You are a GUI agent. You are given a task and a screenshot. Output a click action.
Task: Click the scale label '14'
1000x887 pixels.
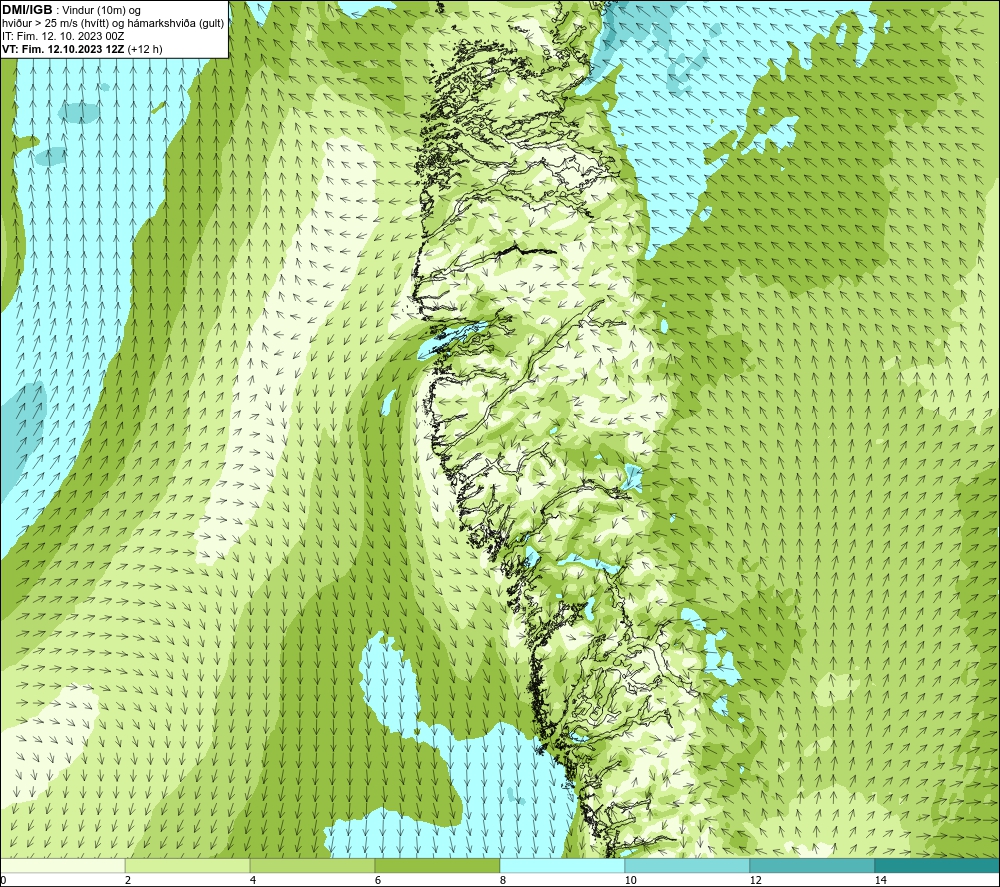click(880, 880)
